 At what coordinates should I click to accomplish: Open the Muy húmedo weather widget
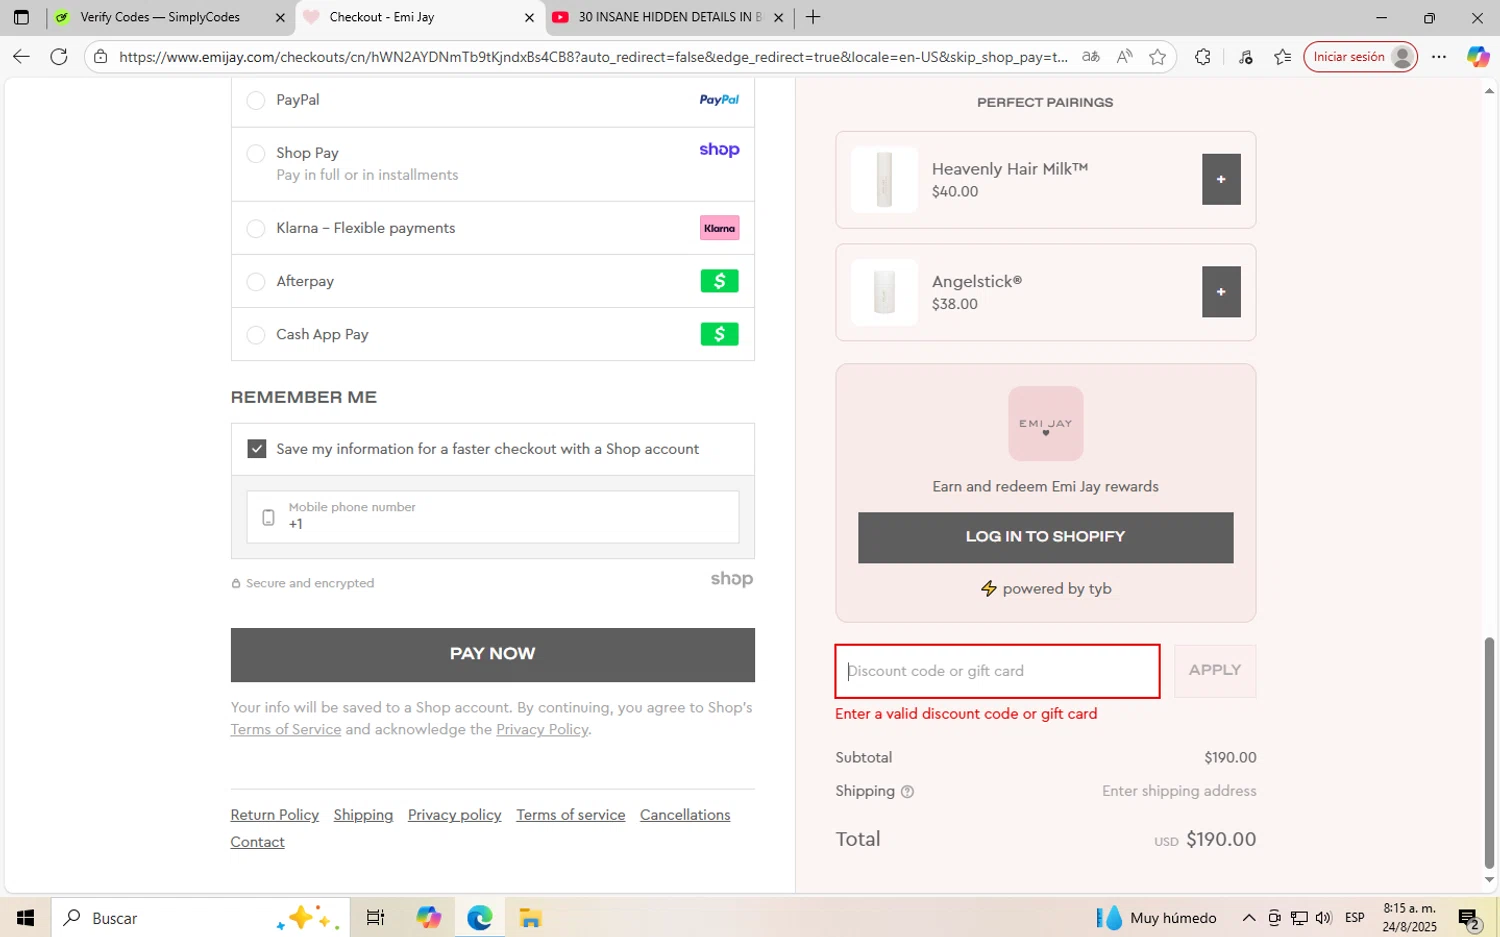[1157, 918]
